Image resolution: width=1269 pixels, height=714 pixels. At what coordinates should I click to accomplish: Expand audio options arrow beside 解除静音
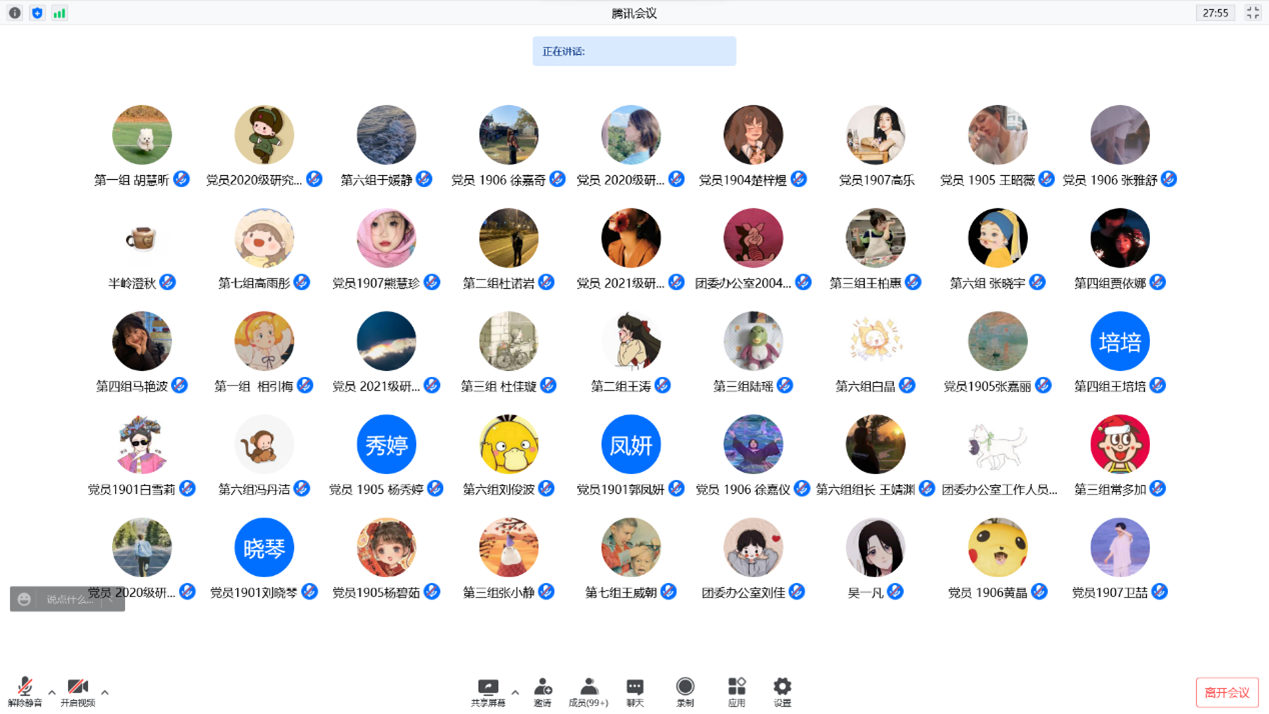tap(52, 692)
